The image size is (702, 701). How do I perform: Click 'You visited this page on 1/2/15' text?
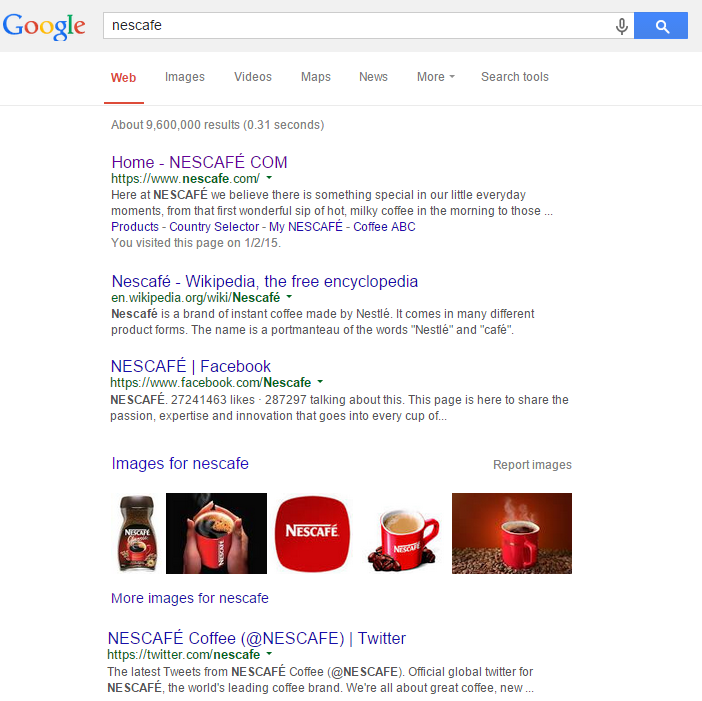click(196, 243)
